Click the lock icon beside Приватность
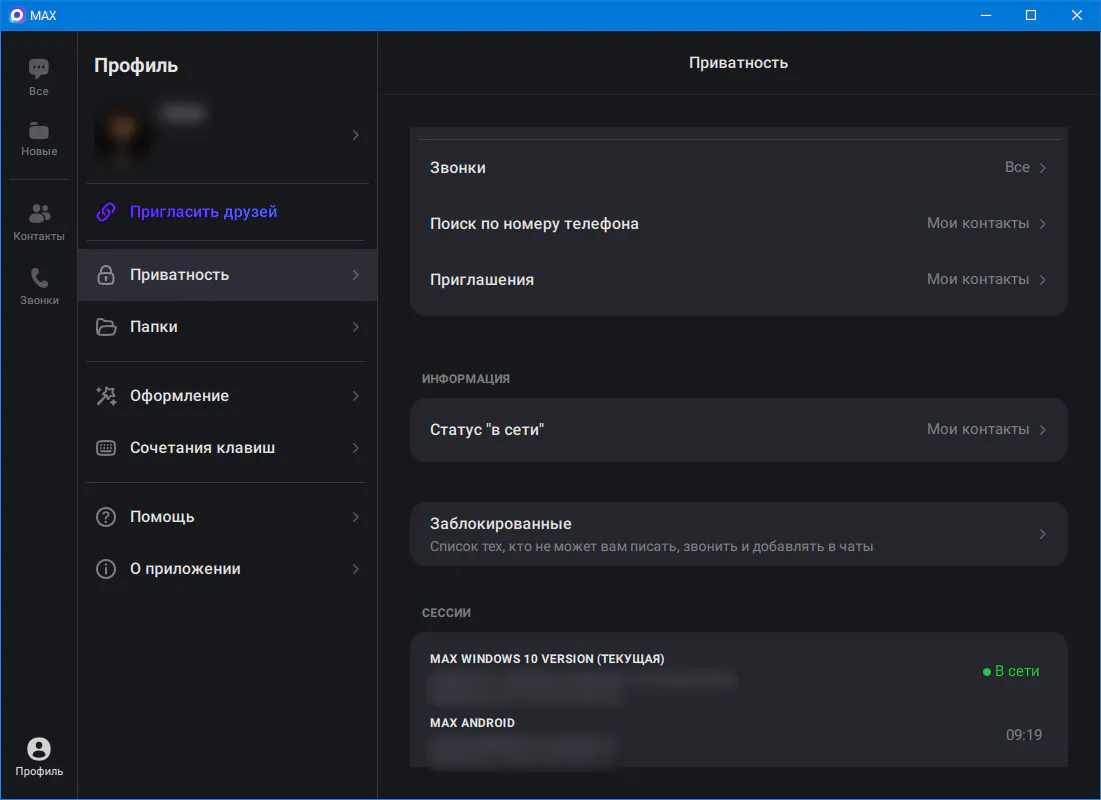 (106, 275)
